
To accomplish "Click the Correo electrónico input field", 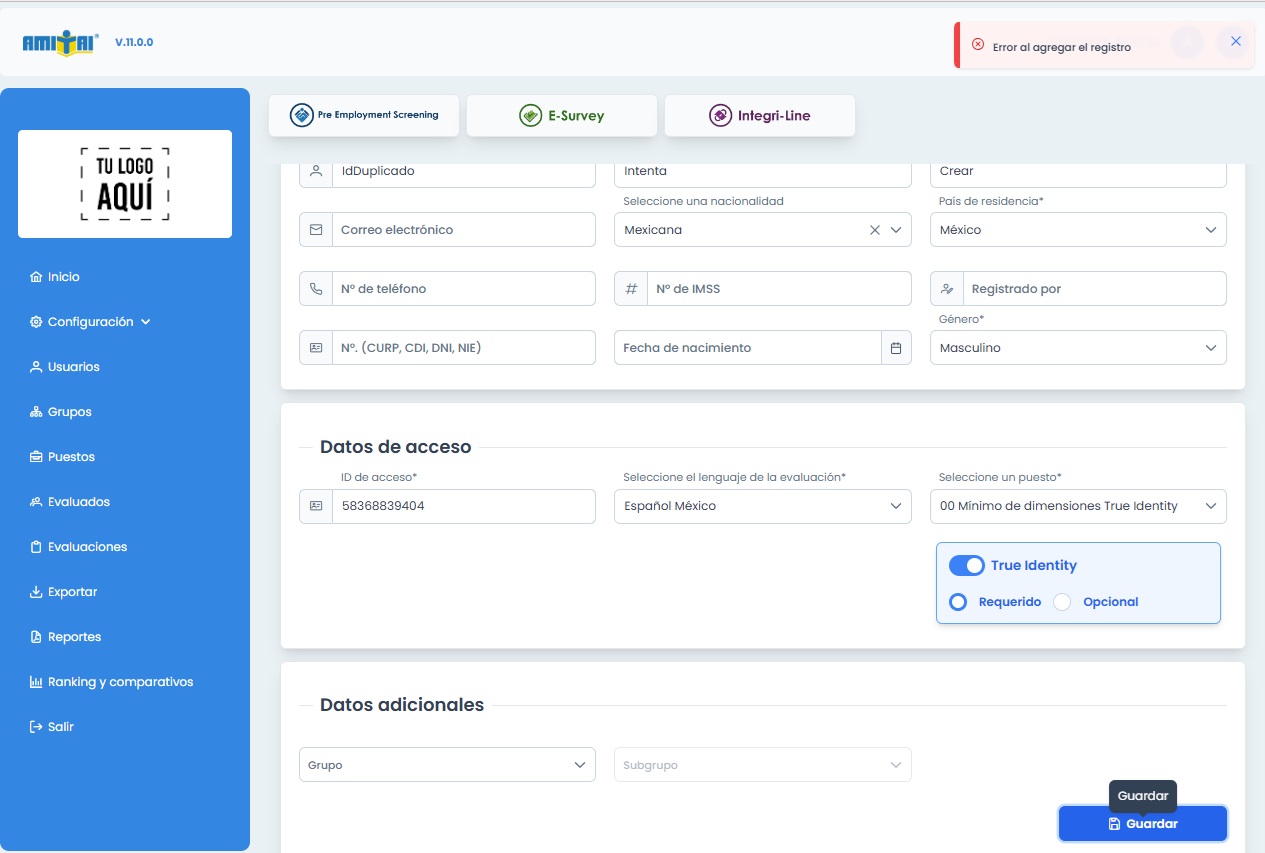I will click(x=463, y=230).
